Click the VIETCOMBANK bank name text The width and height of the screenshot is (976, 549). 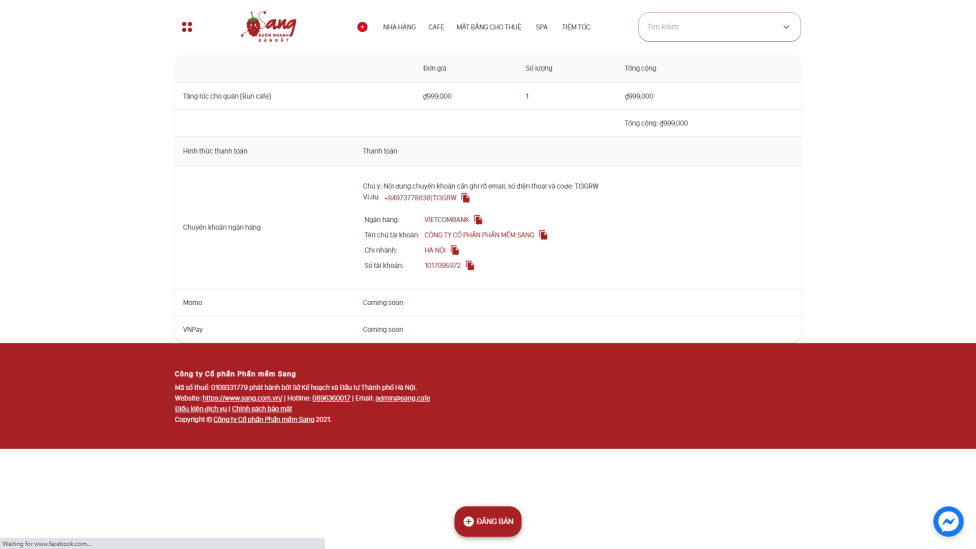(x=447, y=220)
